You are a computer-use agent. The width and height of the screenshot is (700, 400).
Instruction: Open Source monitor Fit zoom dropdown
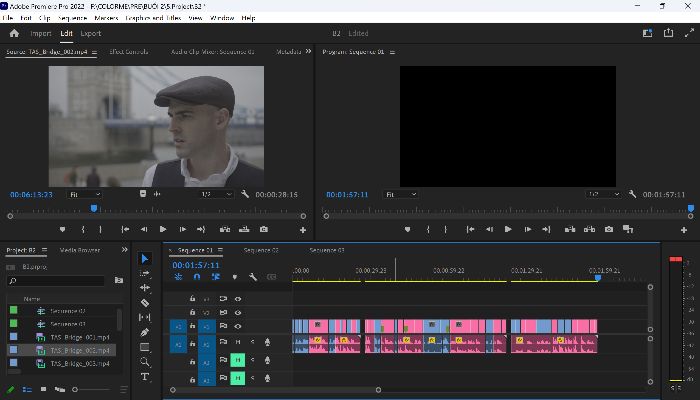(85, 195)
